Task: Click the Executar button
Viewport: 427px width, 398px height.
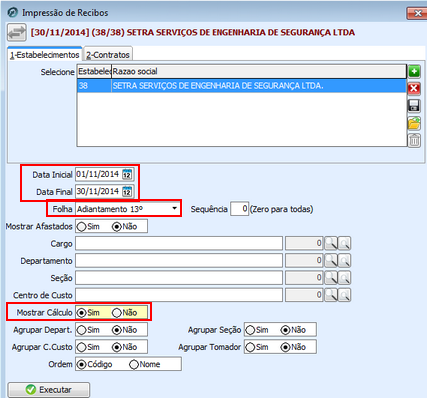Action: [x=49, y=389]
